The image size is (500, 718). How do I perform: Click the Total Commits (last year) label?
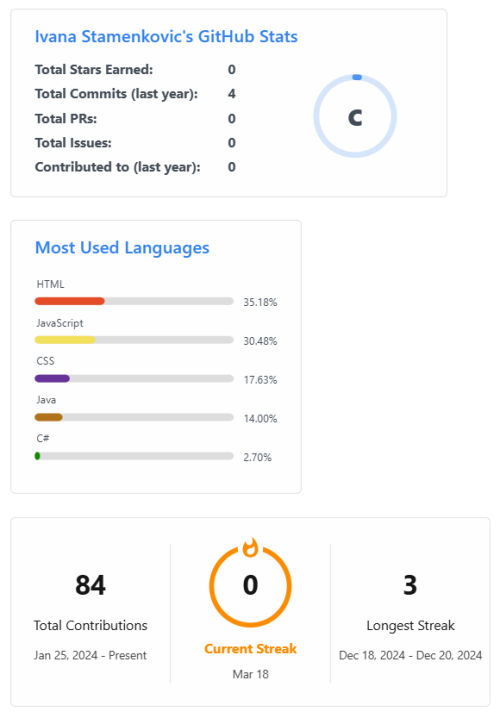(x=116, y=94)
